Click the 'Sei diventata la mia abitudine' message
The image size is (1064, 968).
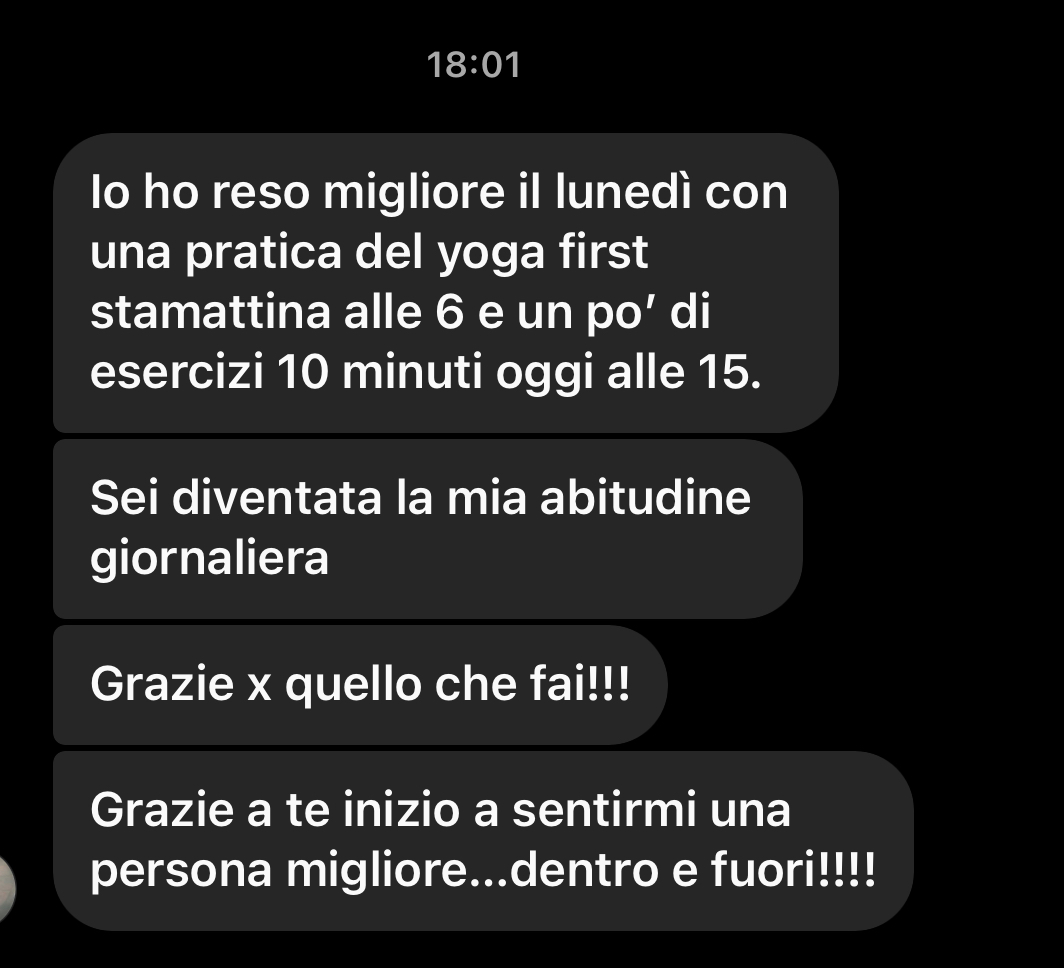pyautogui.click(x=428, y=529)
